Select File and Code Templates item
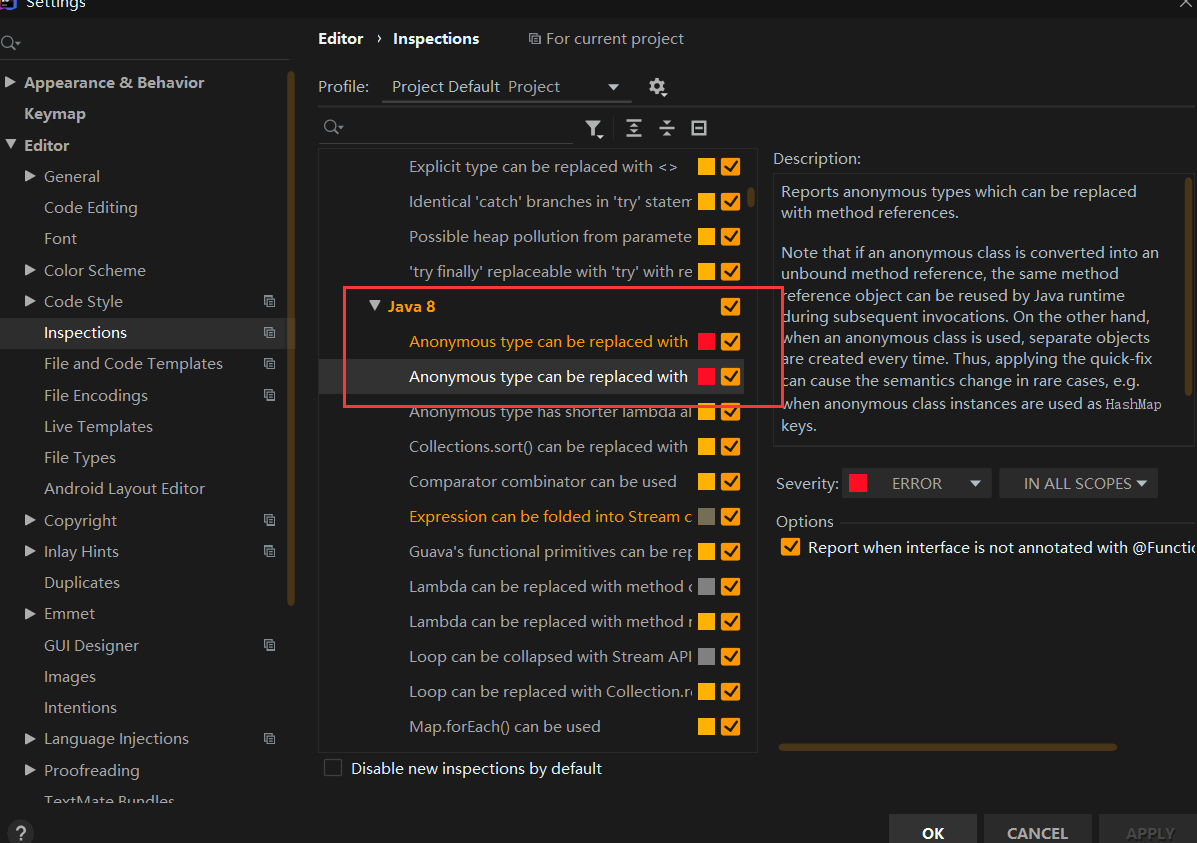This screenshot has height=843, width=1197. coord(133,364)
